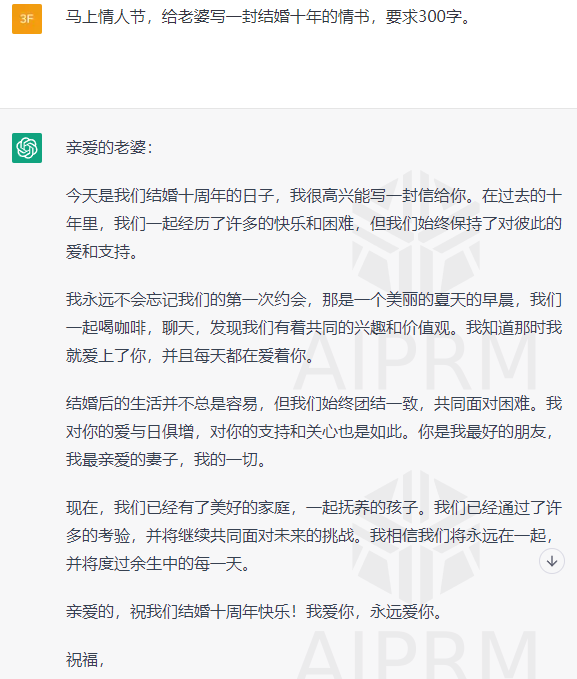
Task: Click the paragraph starting 今天是我们结婚十周年
Action: pyautogui.click(x=314, y=223)
